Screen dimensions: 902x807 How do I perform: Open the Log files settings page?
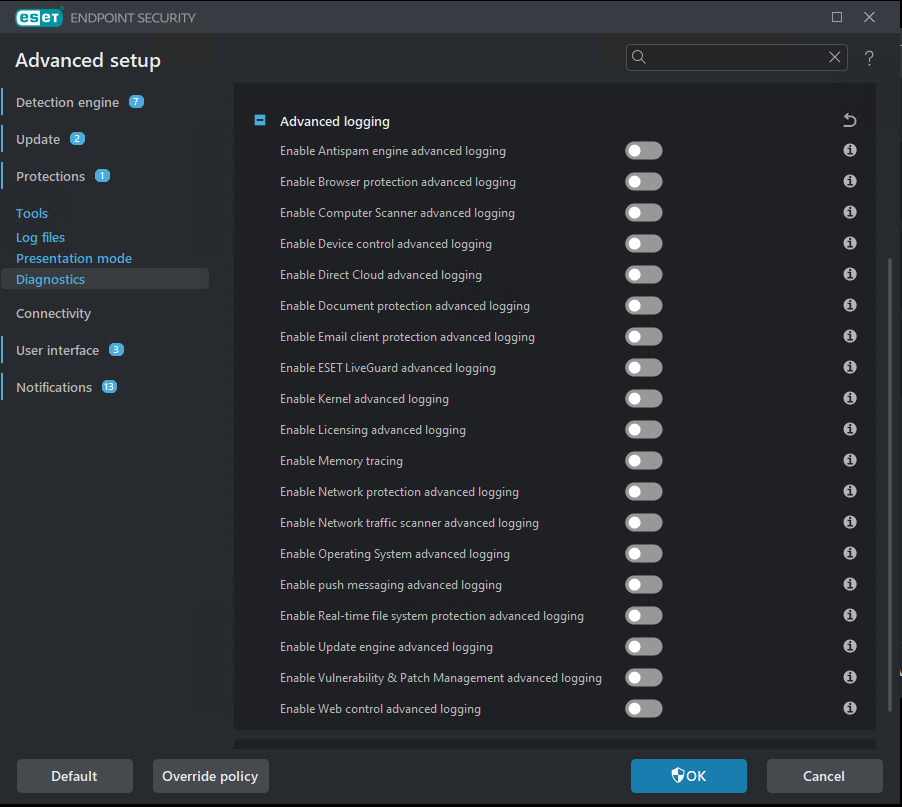point(40,237)
